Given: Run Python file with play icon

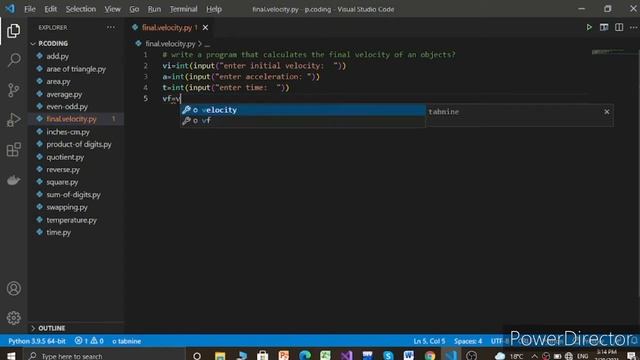Looking at the screenshot, I should pos(589,27).
